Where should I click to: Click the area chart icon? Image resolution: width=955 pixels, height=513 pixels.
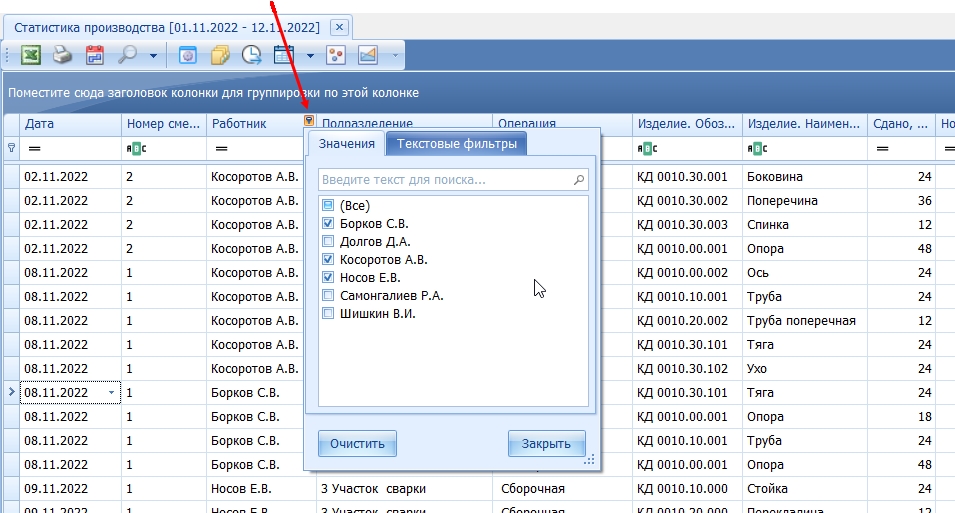[x=368, y=55]
